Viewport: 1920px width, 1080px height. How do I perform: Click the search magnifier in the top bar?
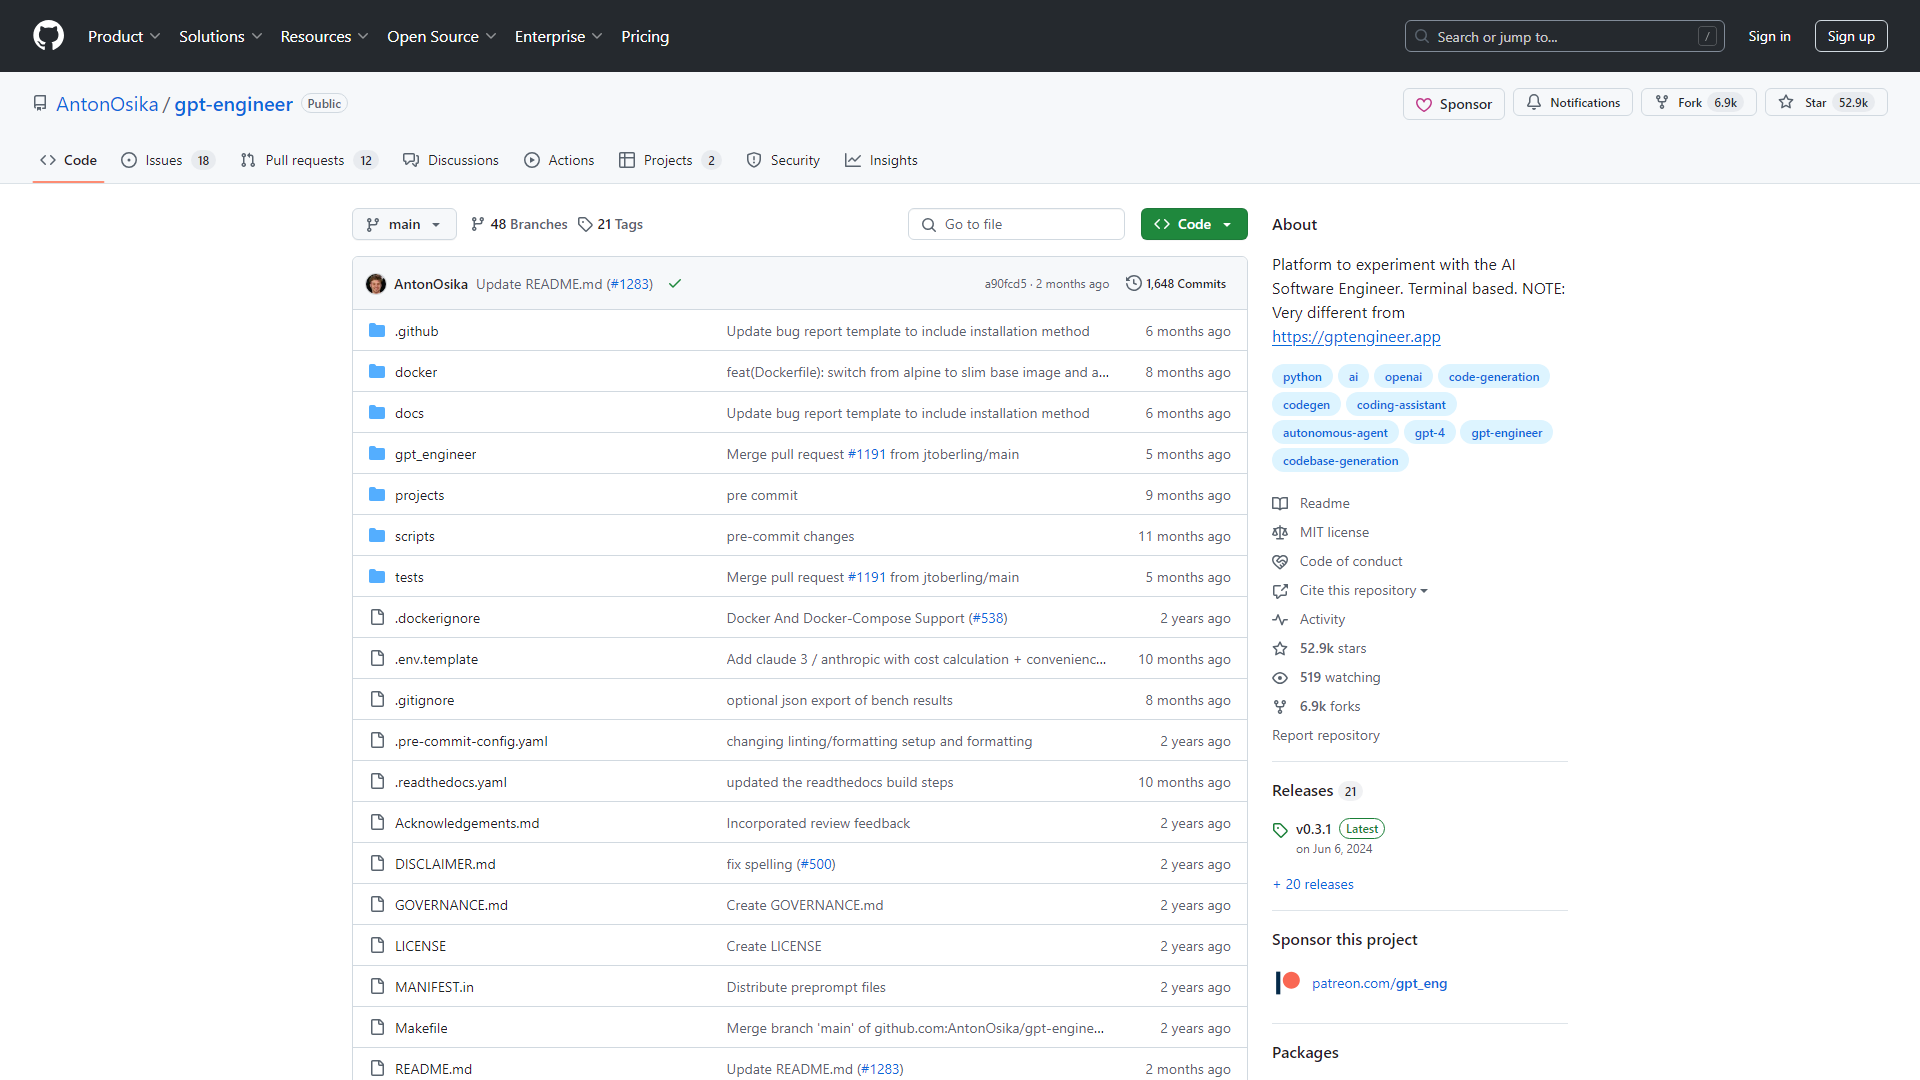[x=1422, y=37]
